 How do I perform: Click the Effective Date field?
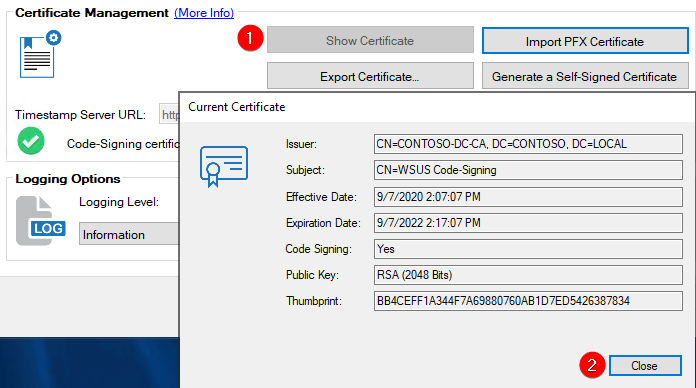(x=528, y=197)
